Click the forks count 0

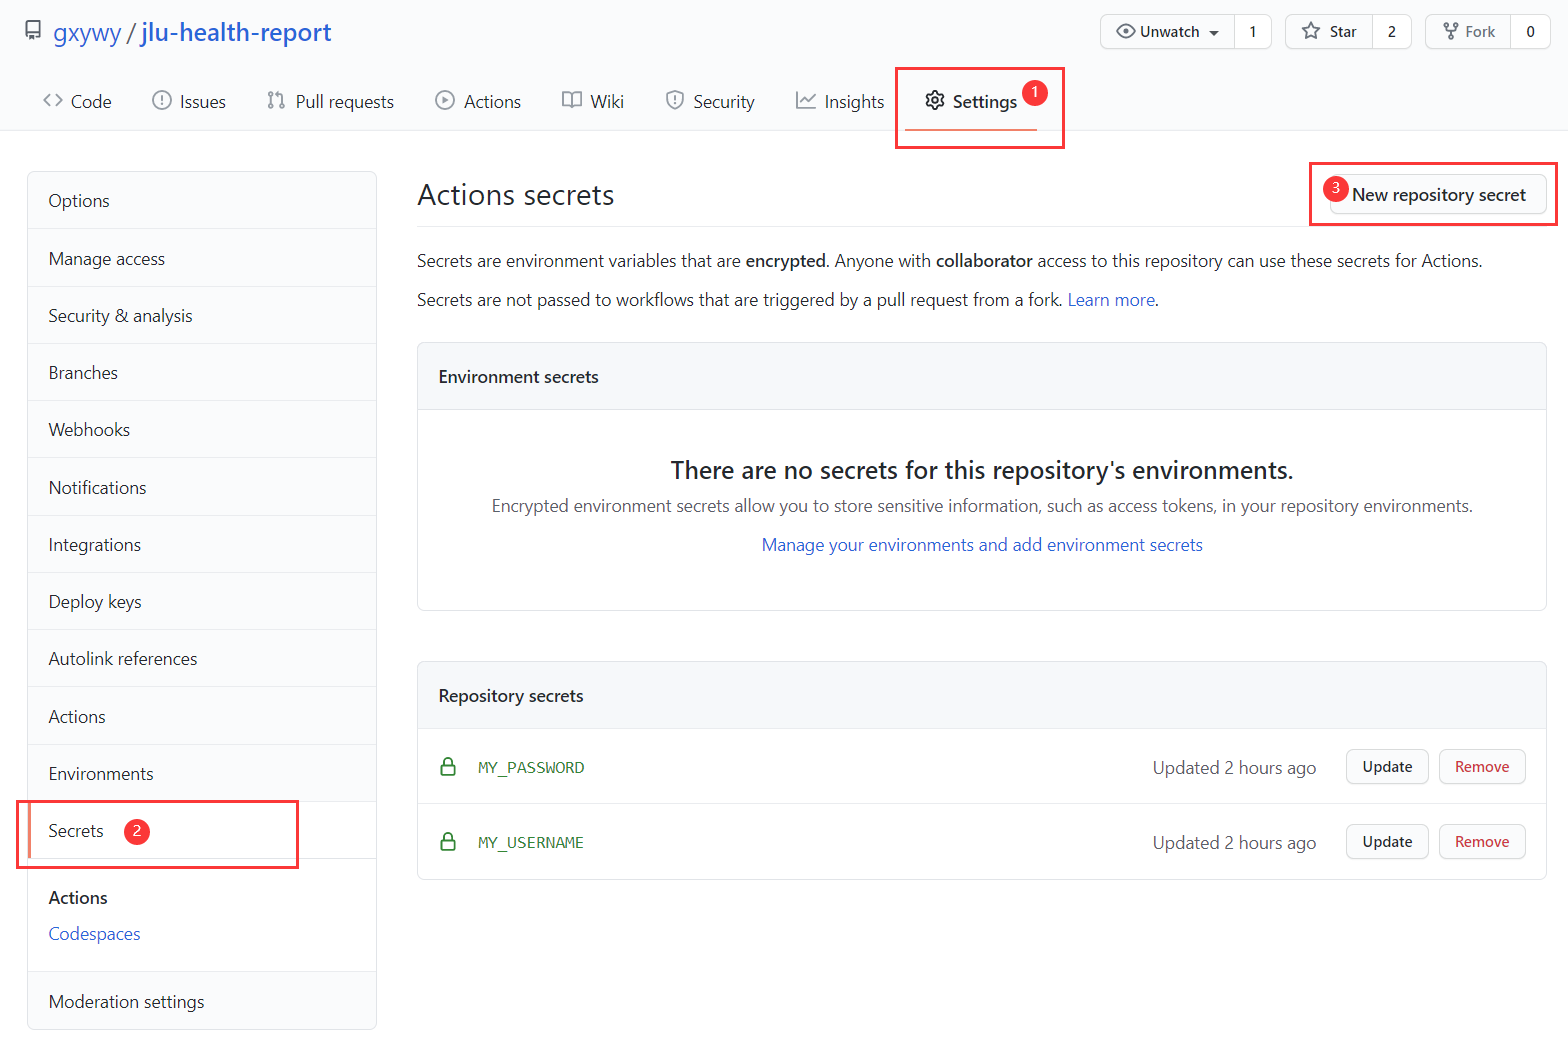[x=1530, y=32]
